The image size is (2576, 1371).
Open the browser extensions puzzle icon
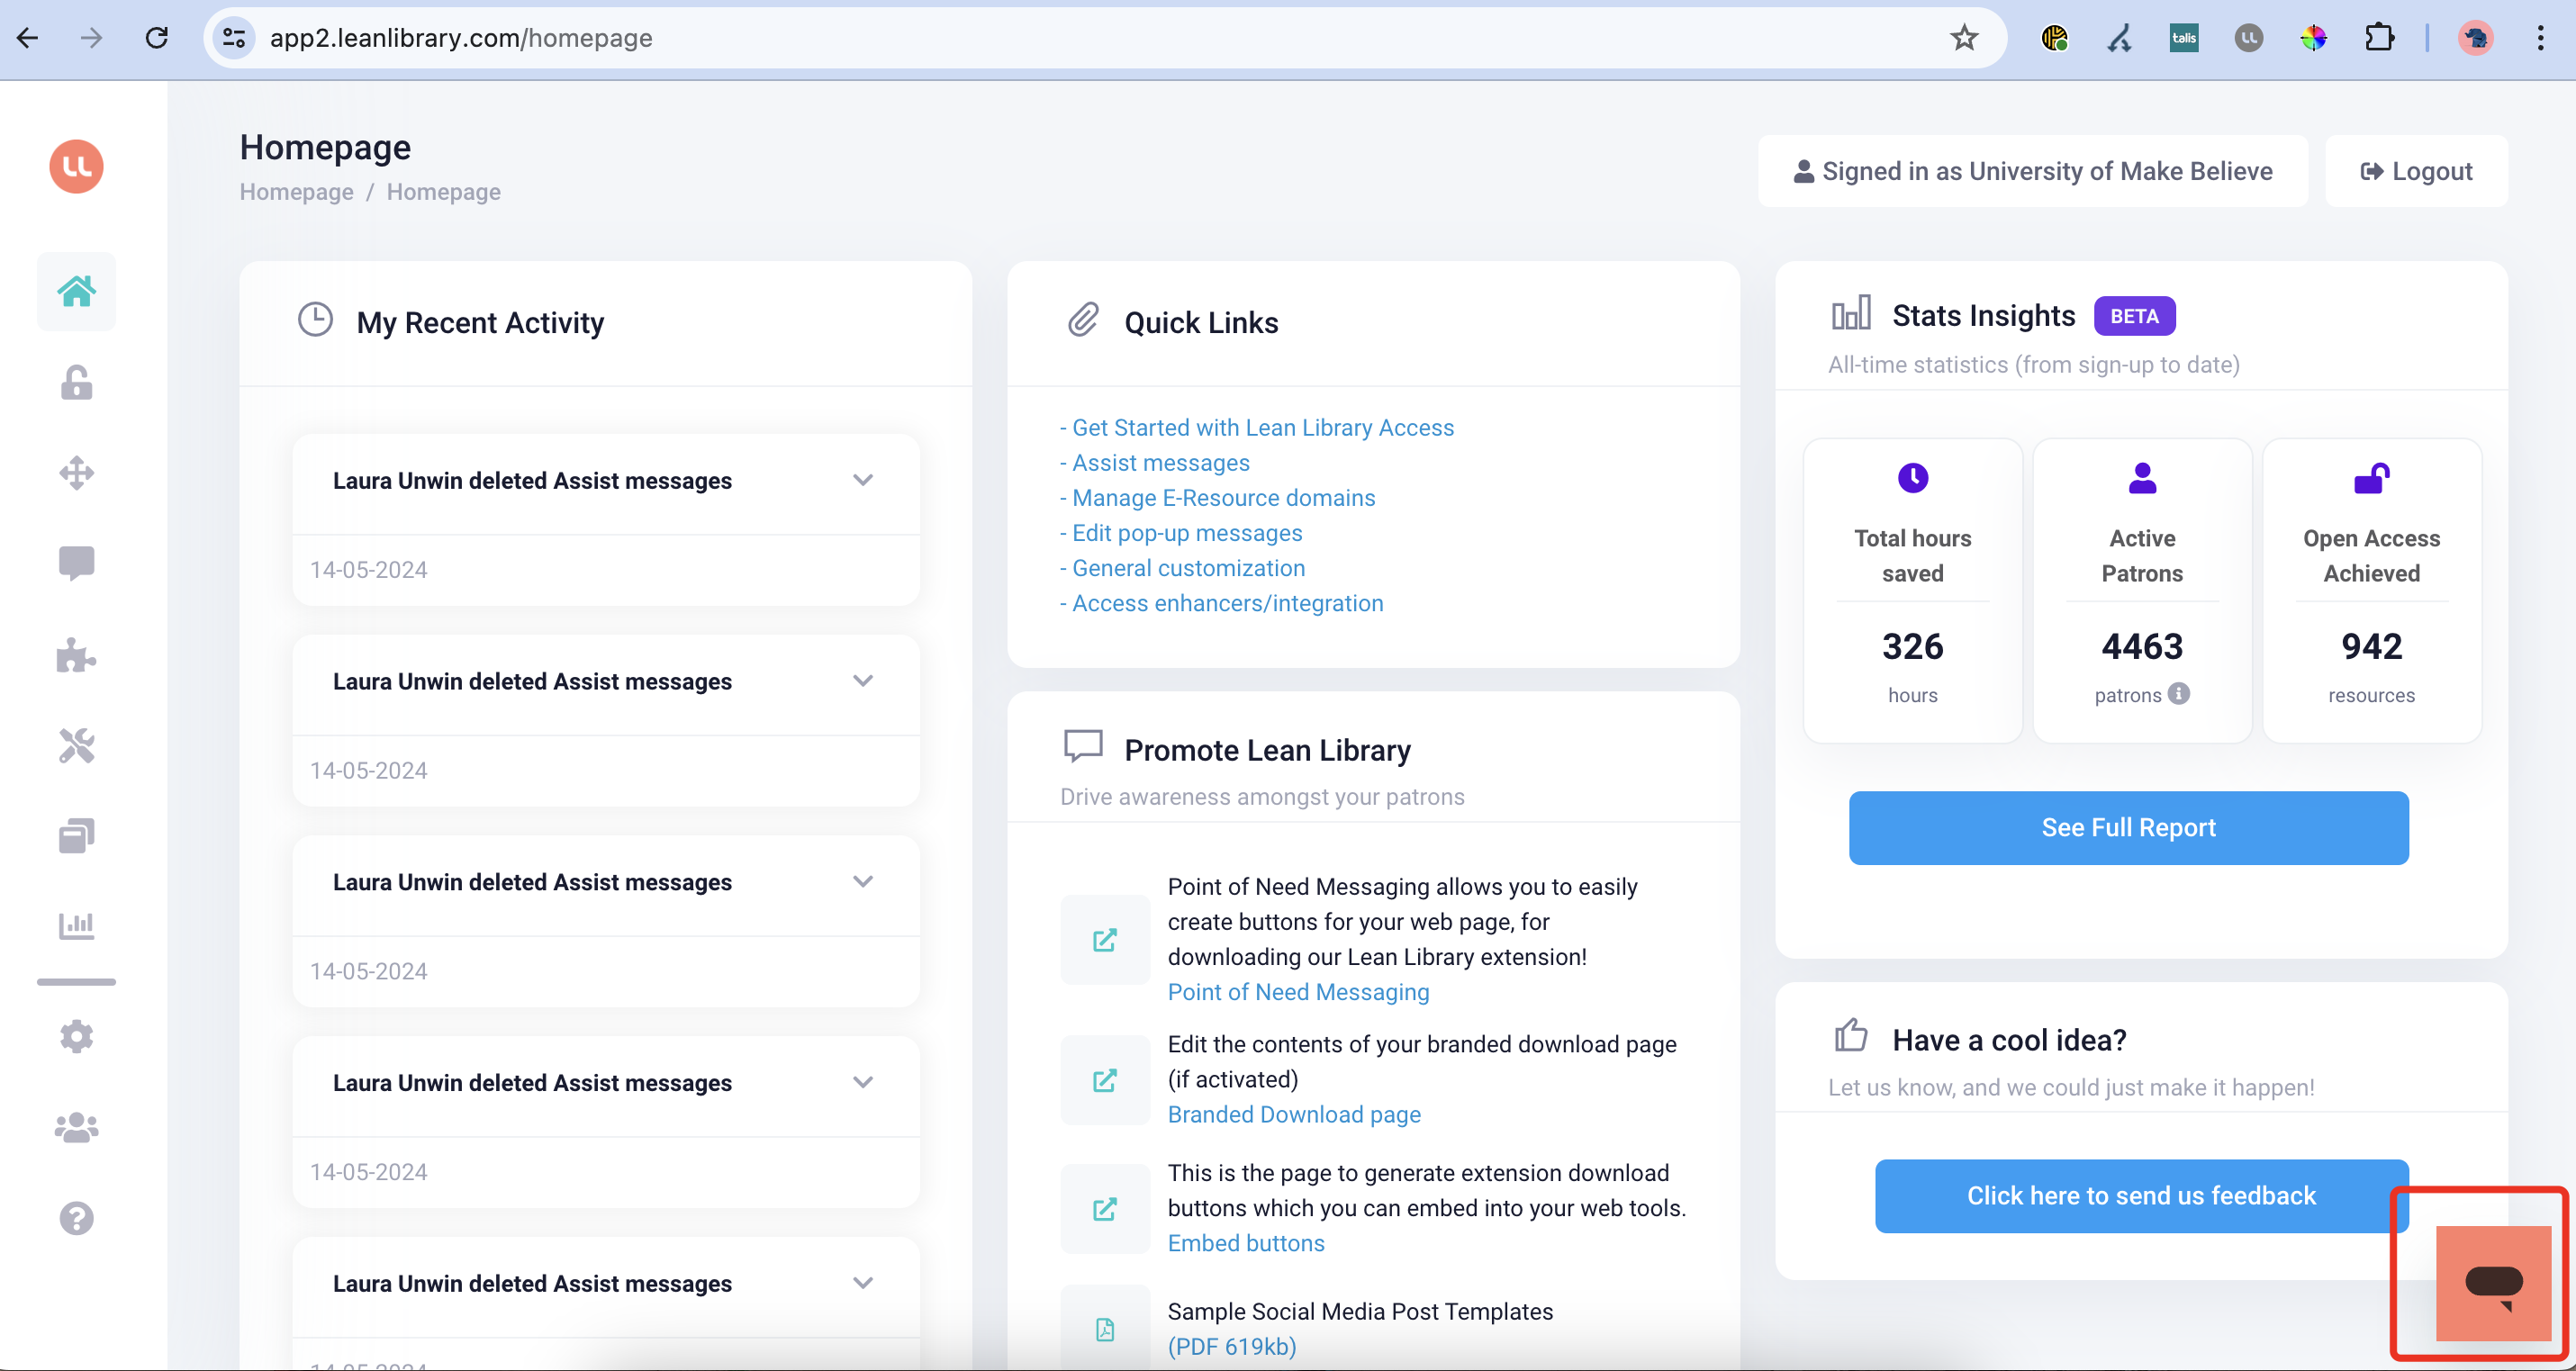2379,38
